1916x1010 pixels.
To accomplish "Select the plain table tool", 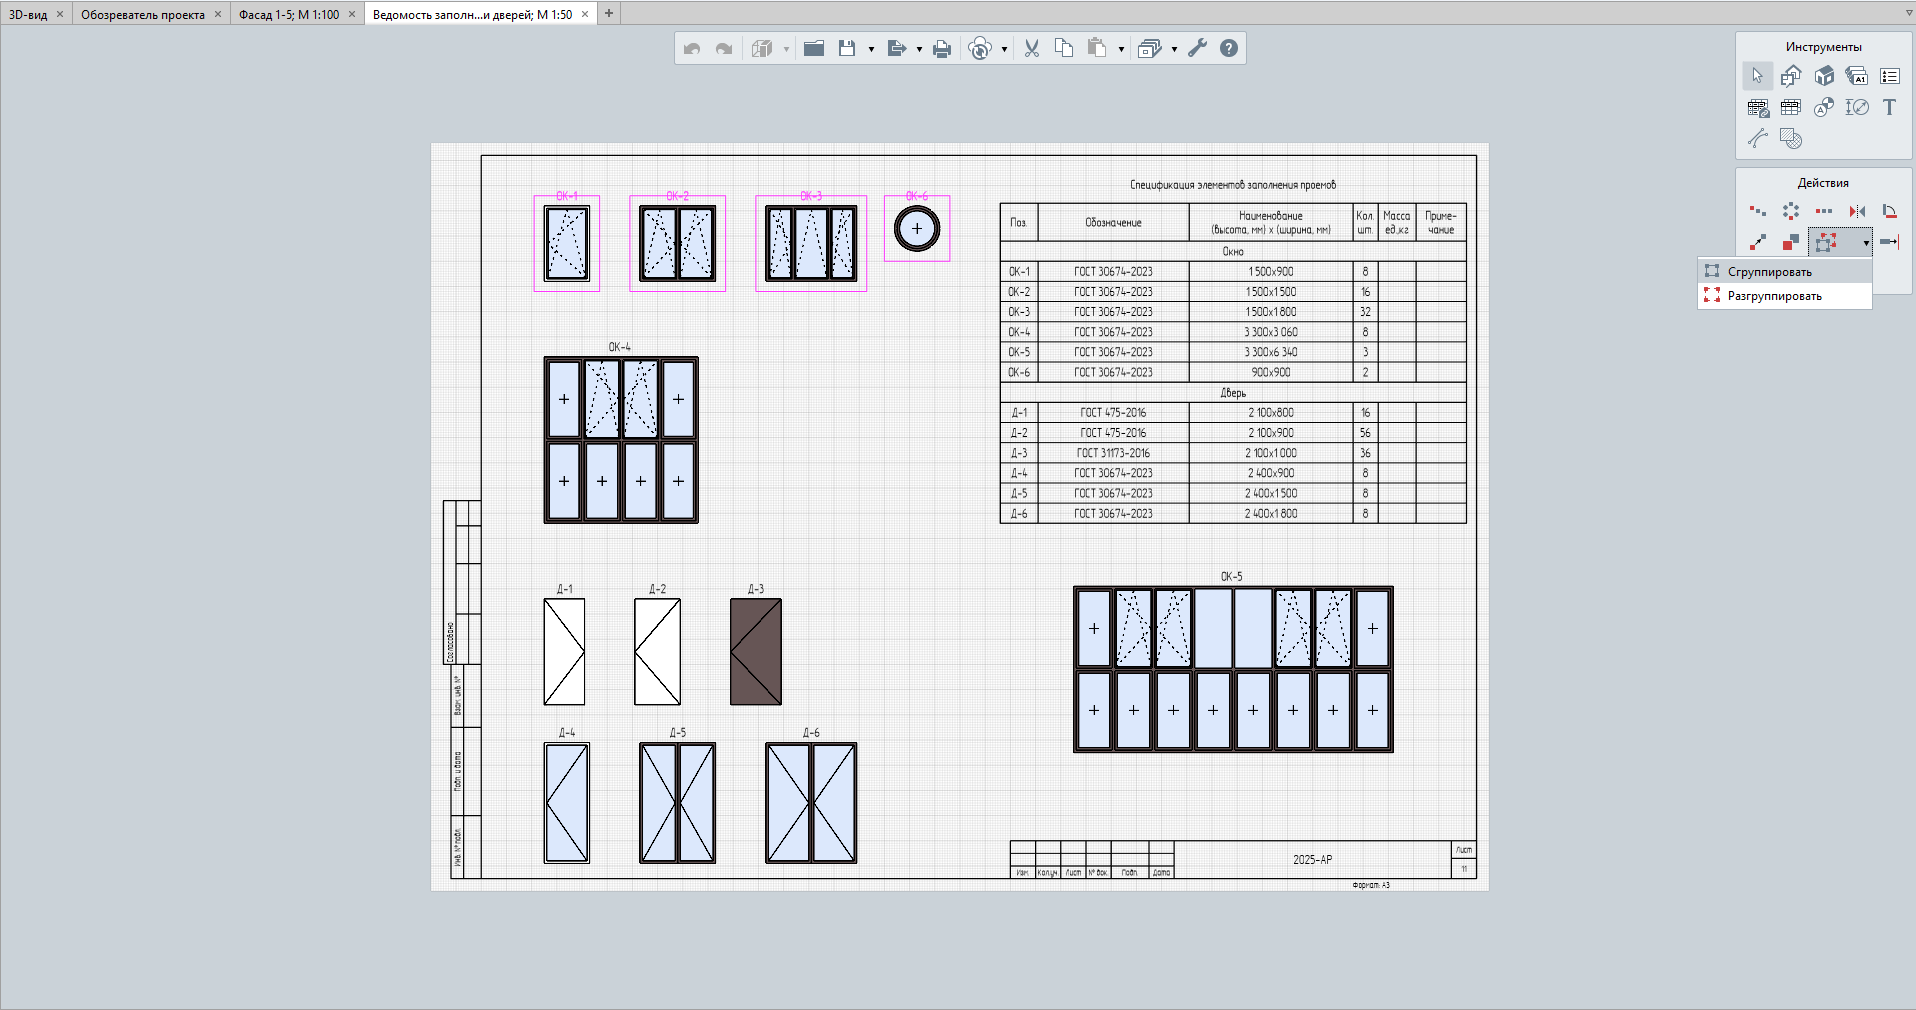I will pyautogui.click(x=1791, y=107).
